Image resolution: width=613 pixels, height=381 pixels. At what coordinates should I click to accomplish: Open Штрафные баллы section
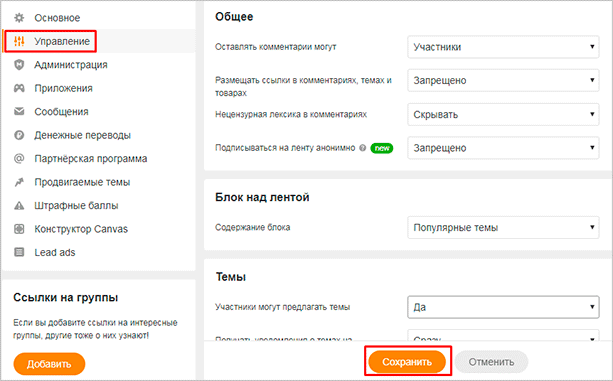click(x=76, y=206)
